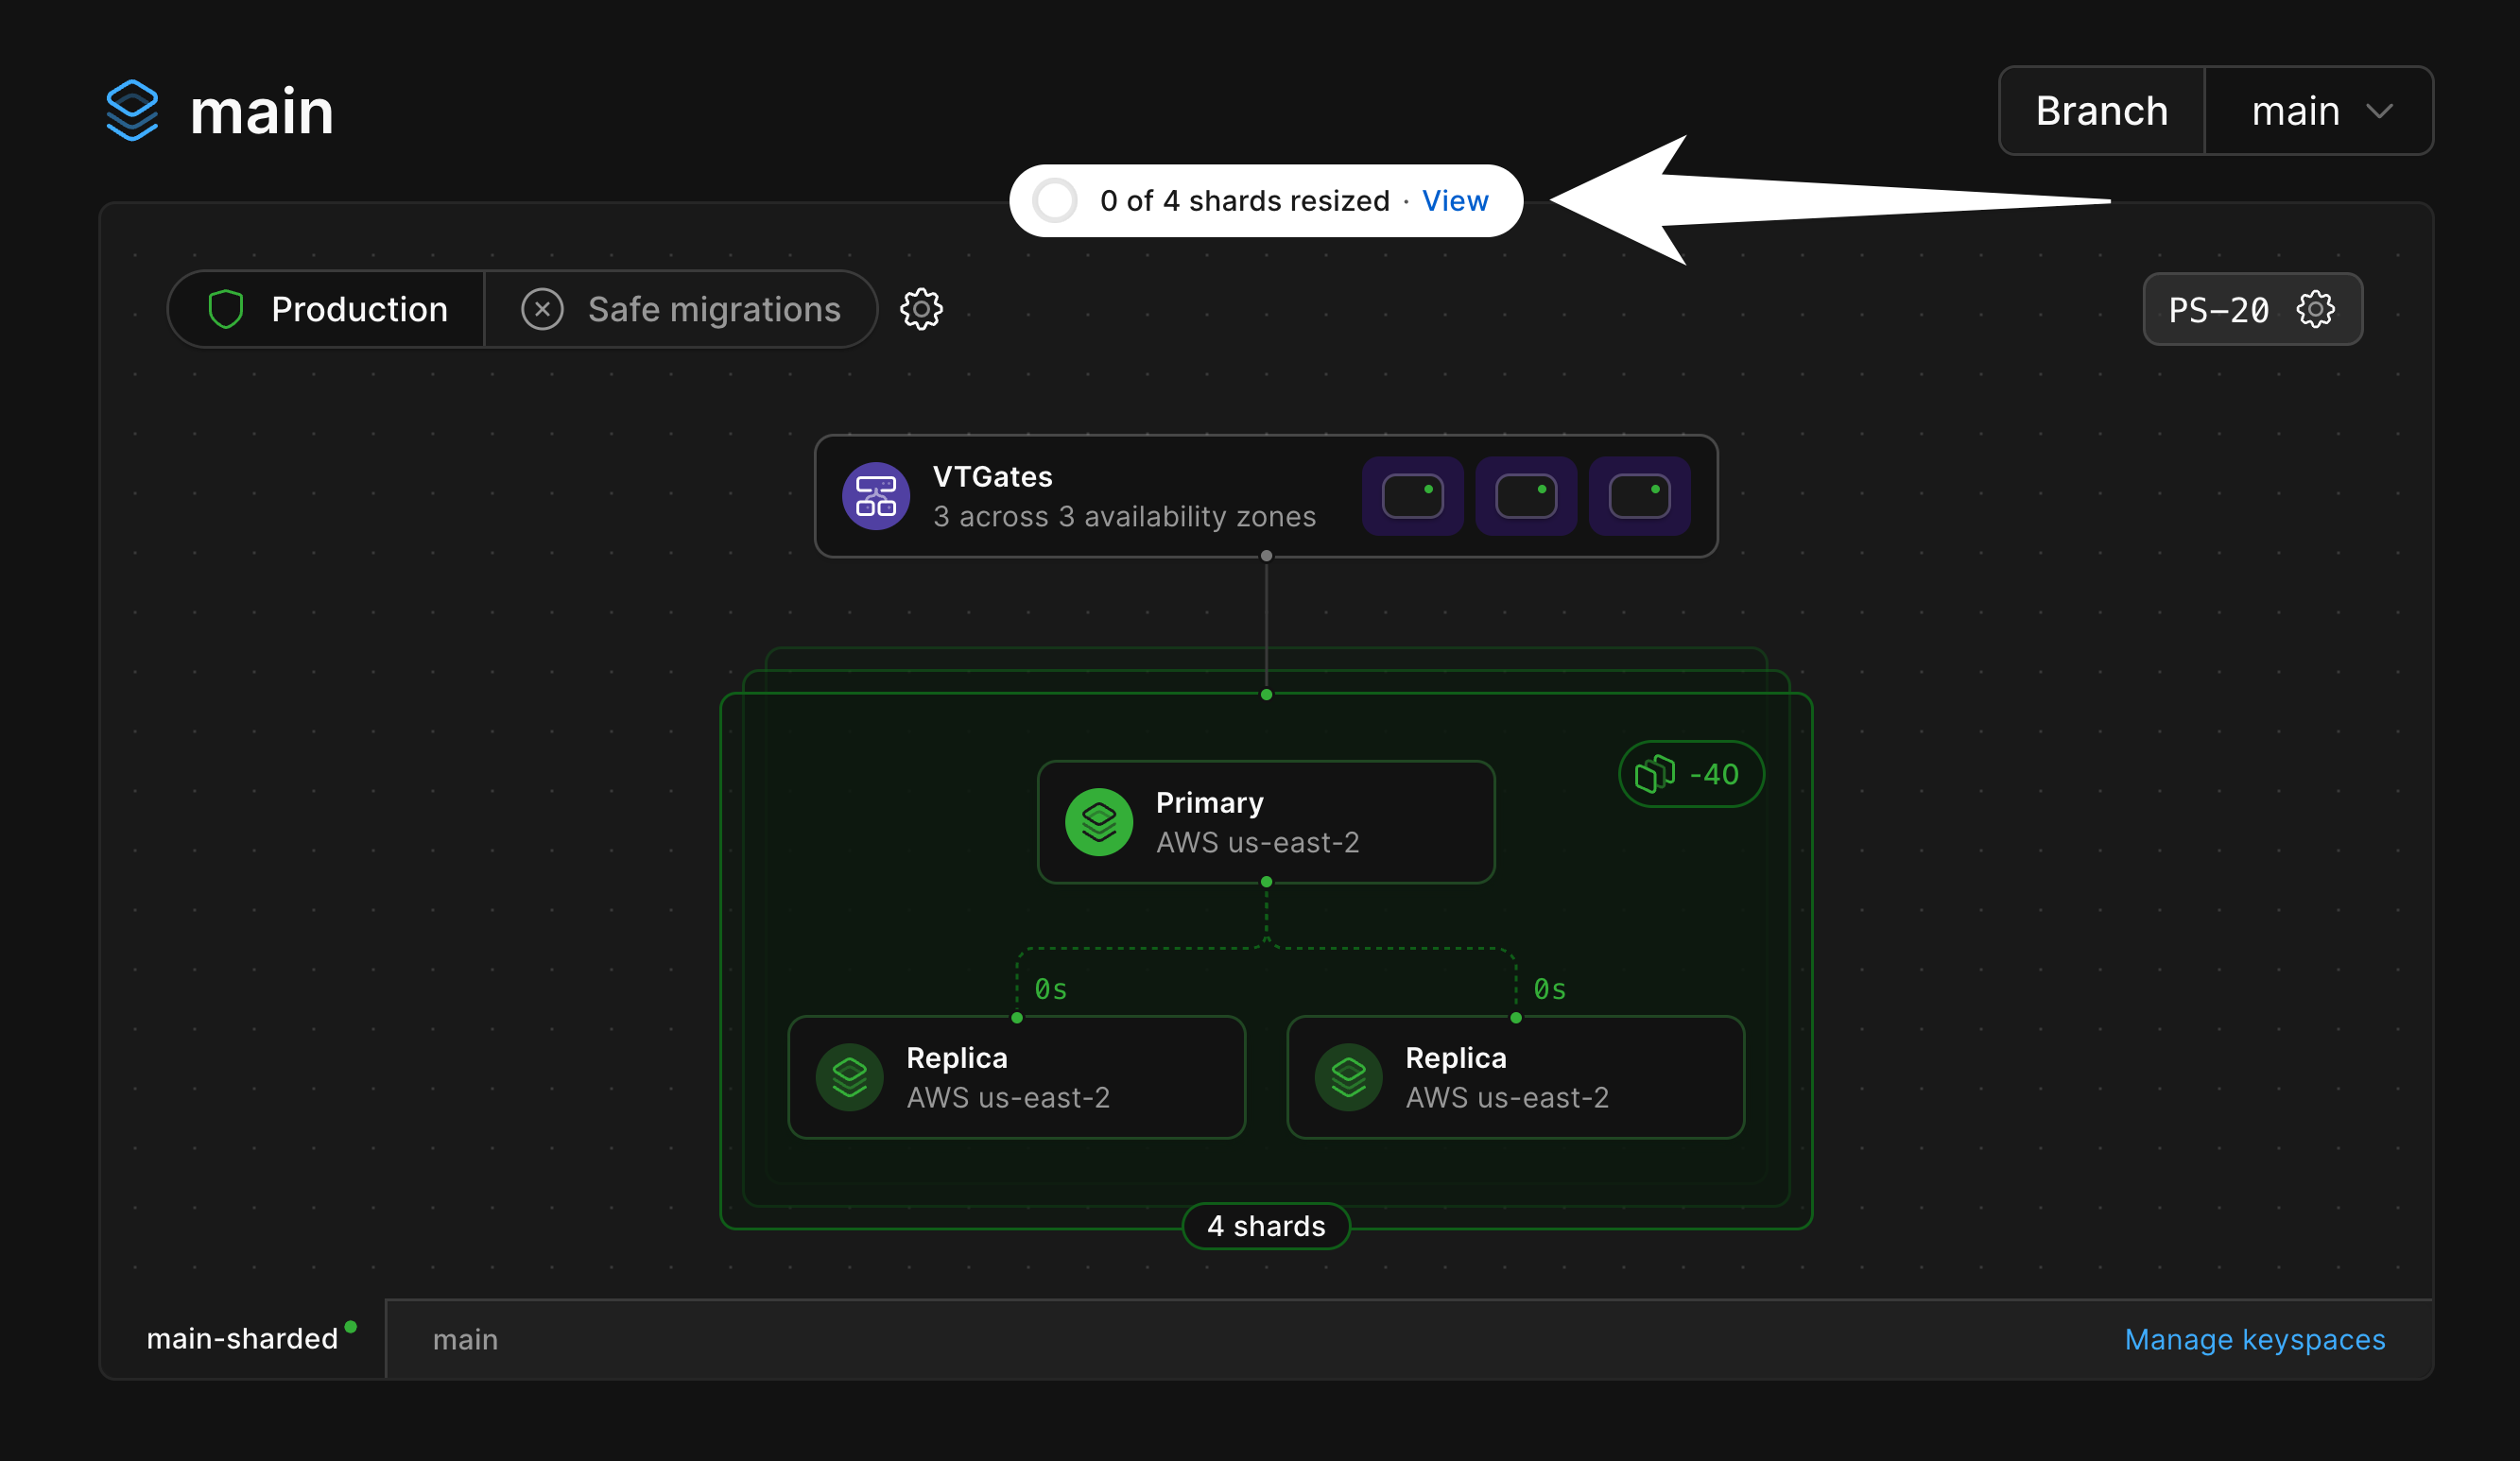Click the PS-20 cluster size gear icon
The image size is (2520, 1461).
tap(2315, 309)
